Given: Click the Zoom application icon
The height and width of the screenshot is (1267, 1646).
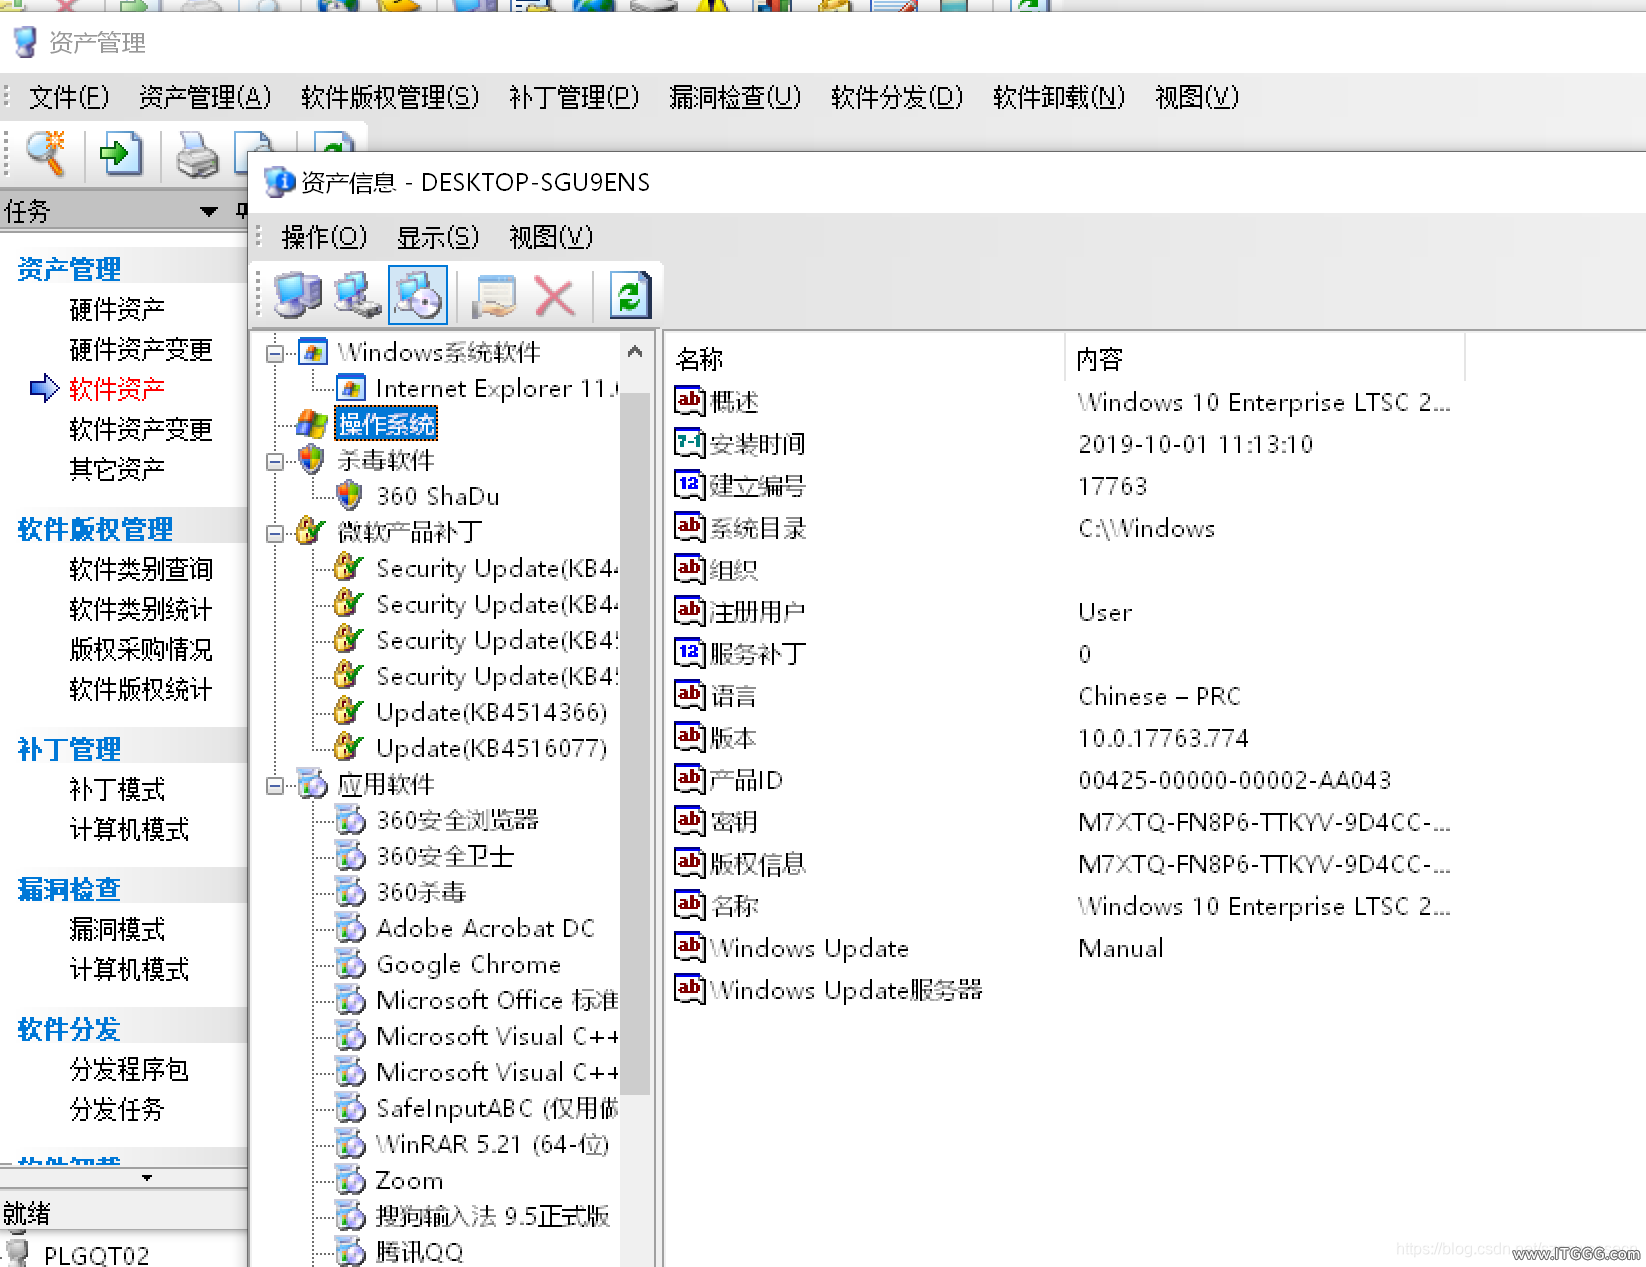Looking at the screenshot, I should (x=350, y=1180).
